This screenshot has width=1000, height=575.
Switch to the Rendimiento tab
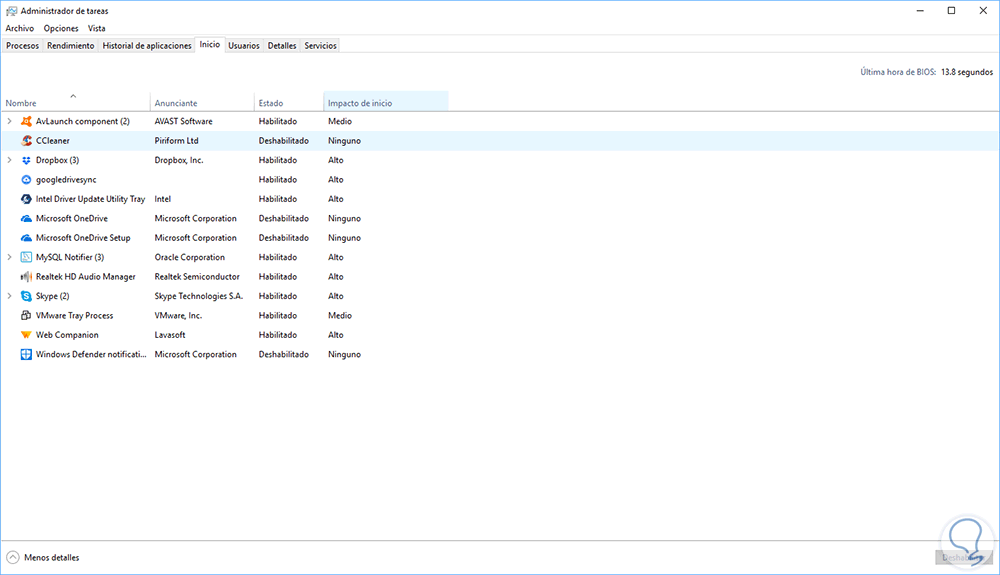(71, 46)
